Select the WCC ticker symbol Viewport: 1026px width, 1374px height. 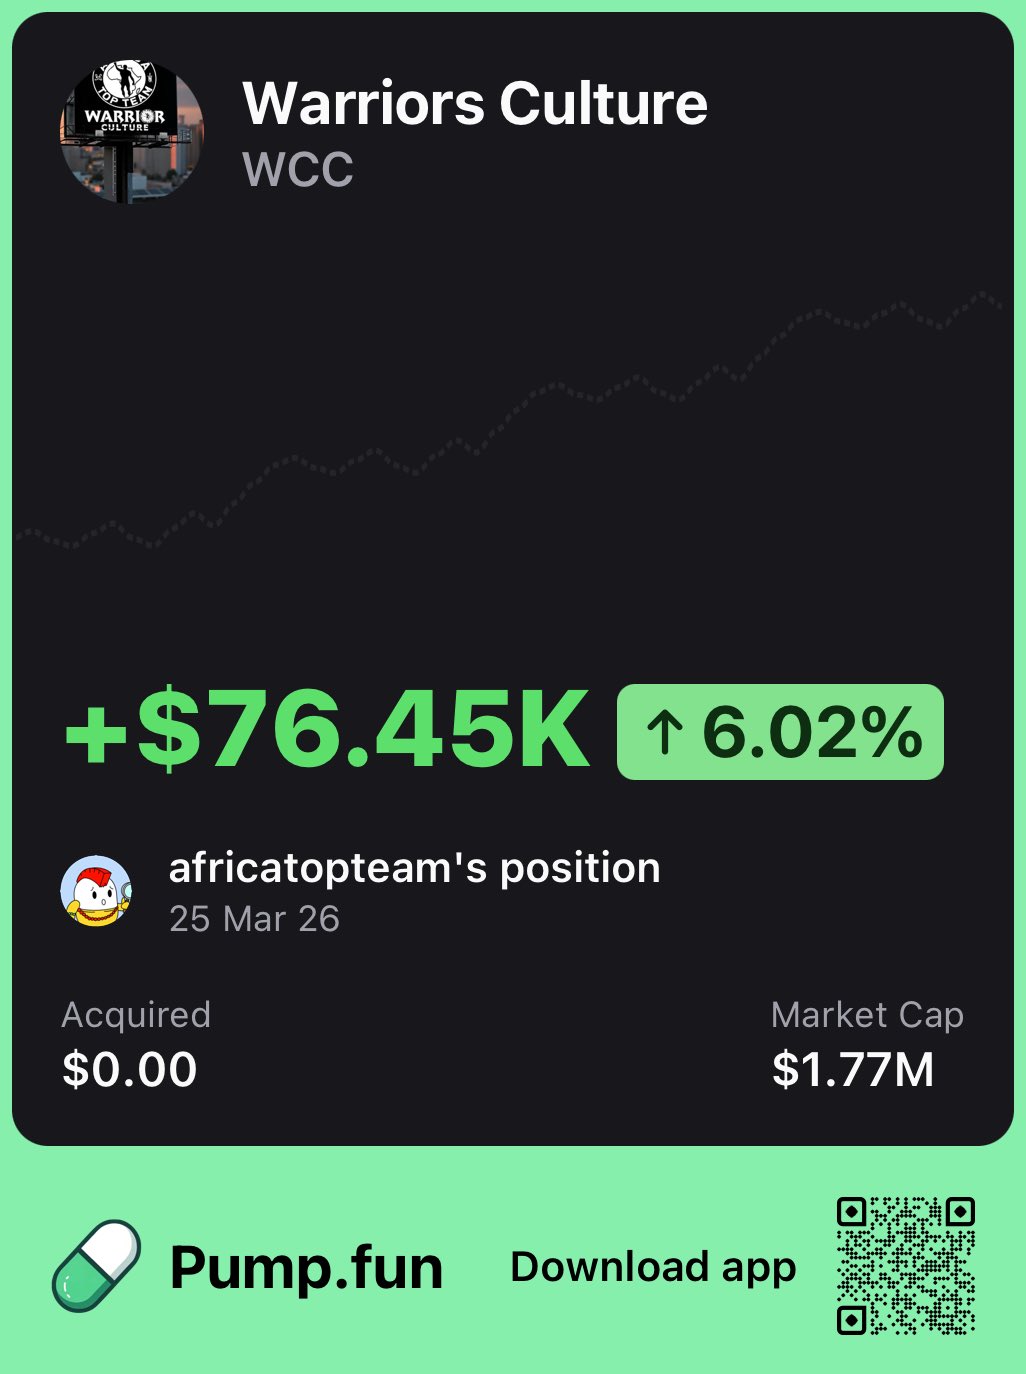(x=298, y=169)
